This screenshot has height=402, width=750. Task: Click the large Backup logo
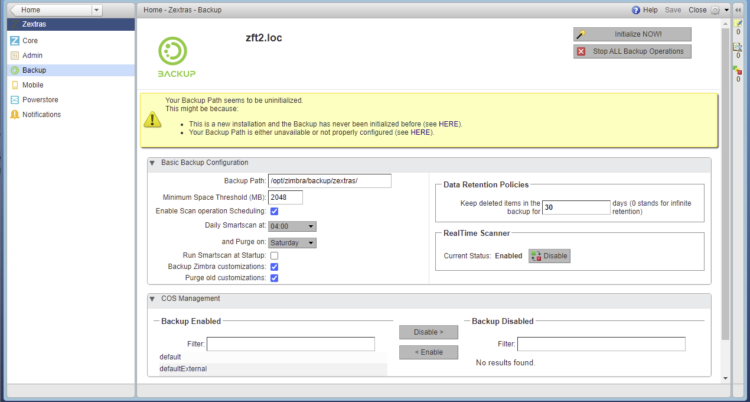point(176,57)
